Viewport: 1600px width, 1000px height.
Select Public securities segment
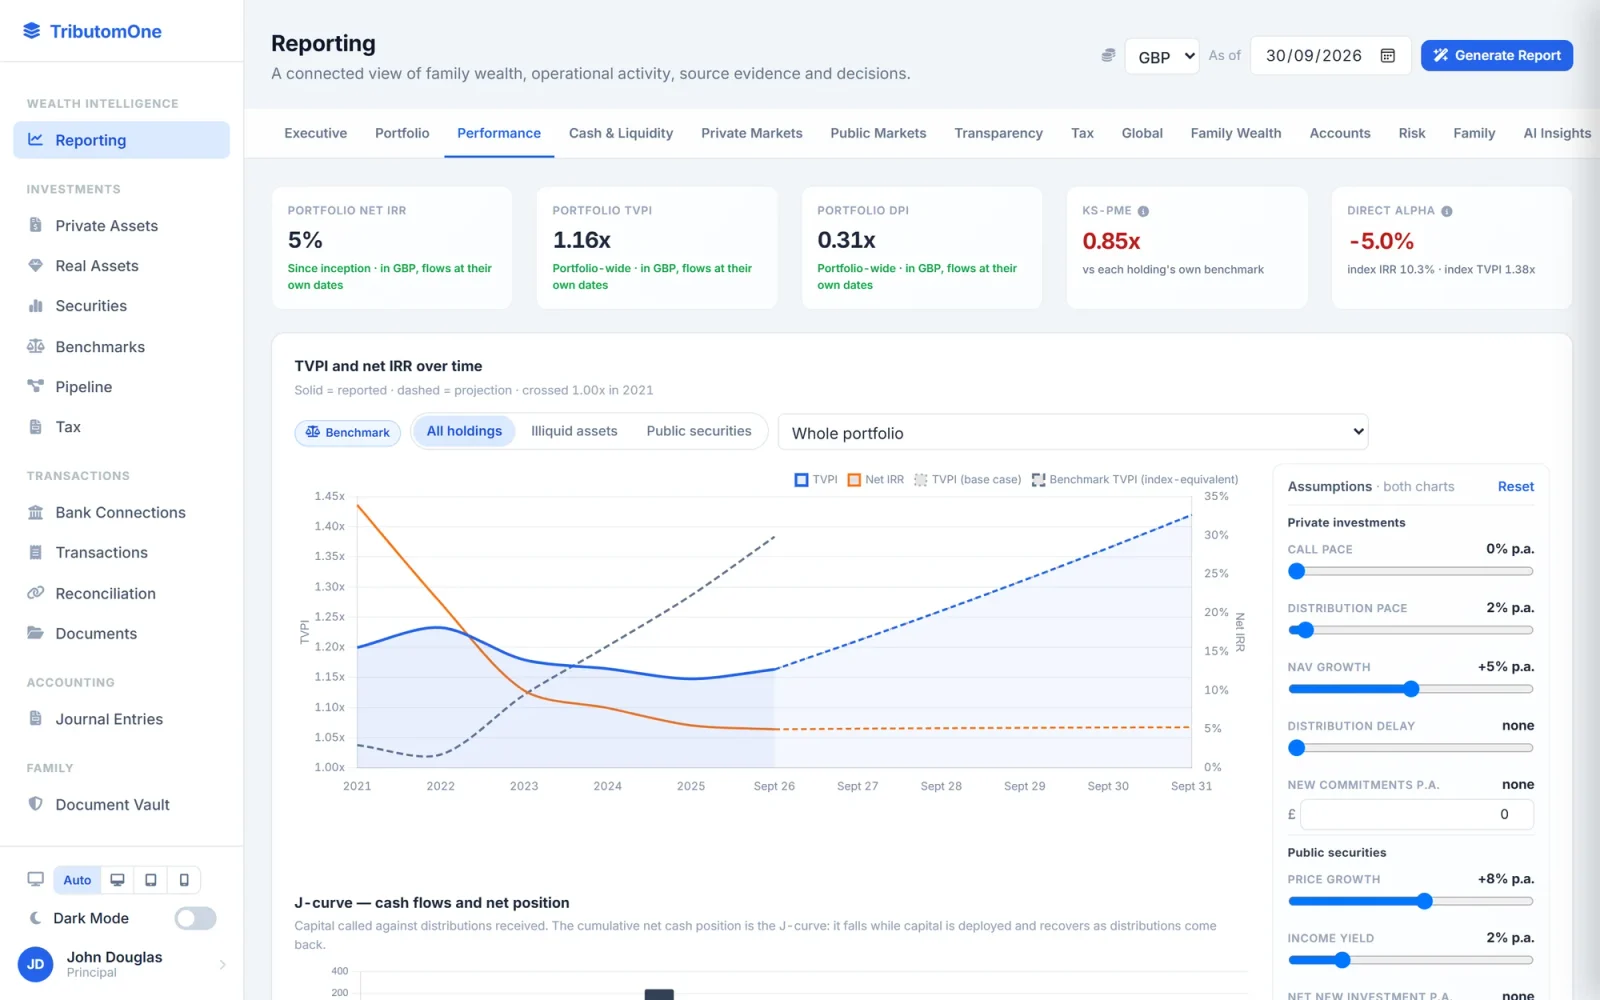699,431
